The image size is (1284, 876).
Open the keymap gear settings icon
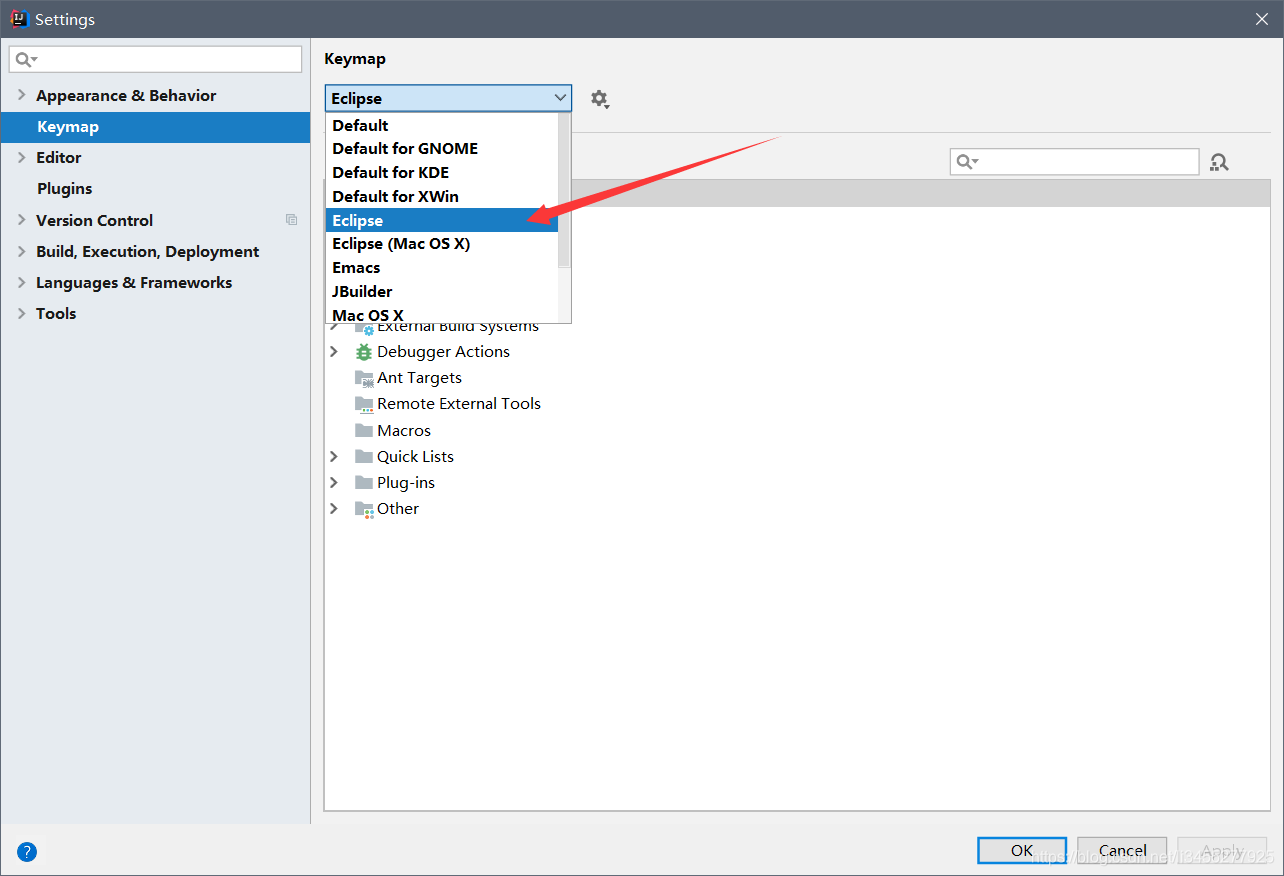pos(599,98)
